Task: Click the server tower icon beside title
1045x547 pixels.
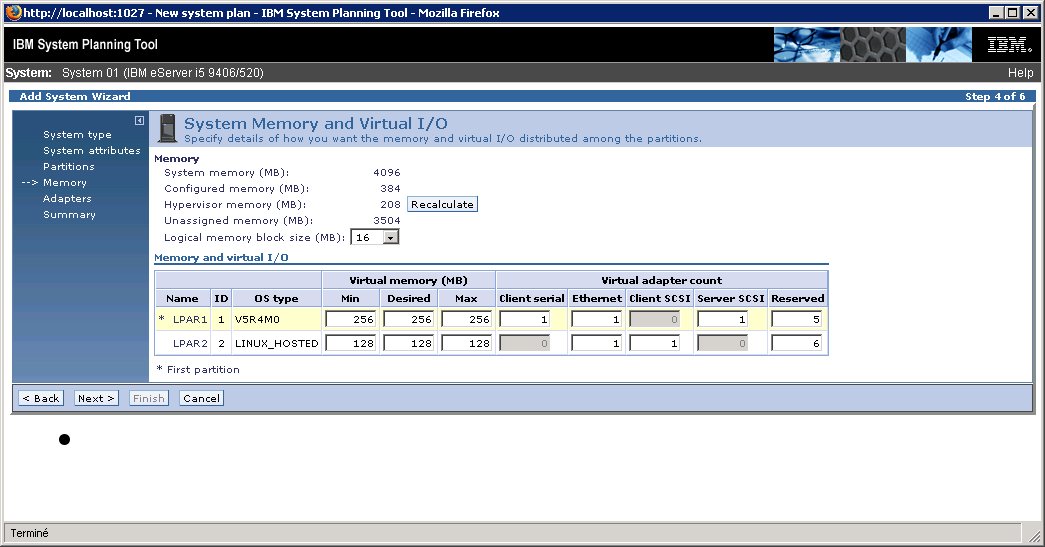Action: (167, 128)
